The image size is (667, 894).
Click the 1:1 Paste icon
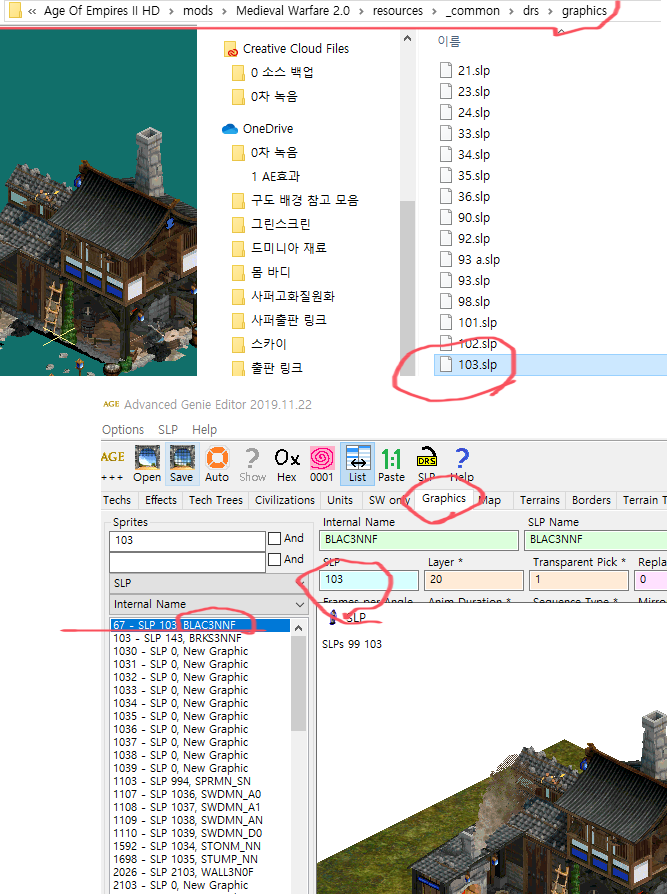pyautogui.click(x=391, y=464)
